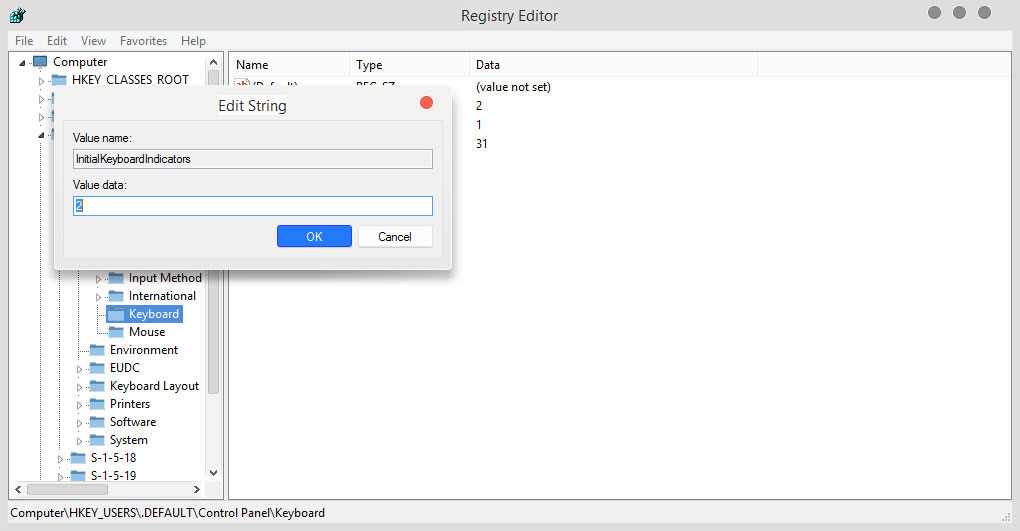Viewport: 1020px width, 531px height.
Task: Click the "(value not set)" data cell
Action: pyautogui.click(x=513, y=87)
